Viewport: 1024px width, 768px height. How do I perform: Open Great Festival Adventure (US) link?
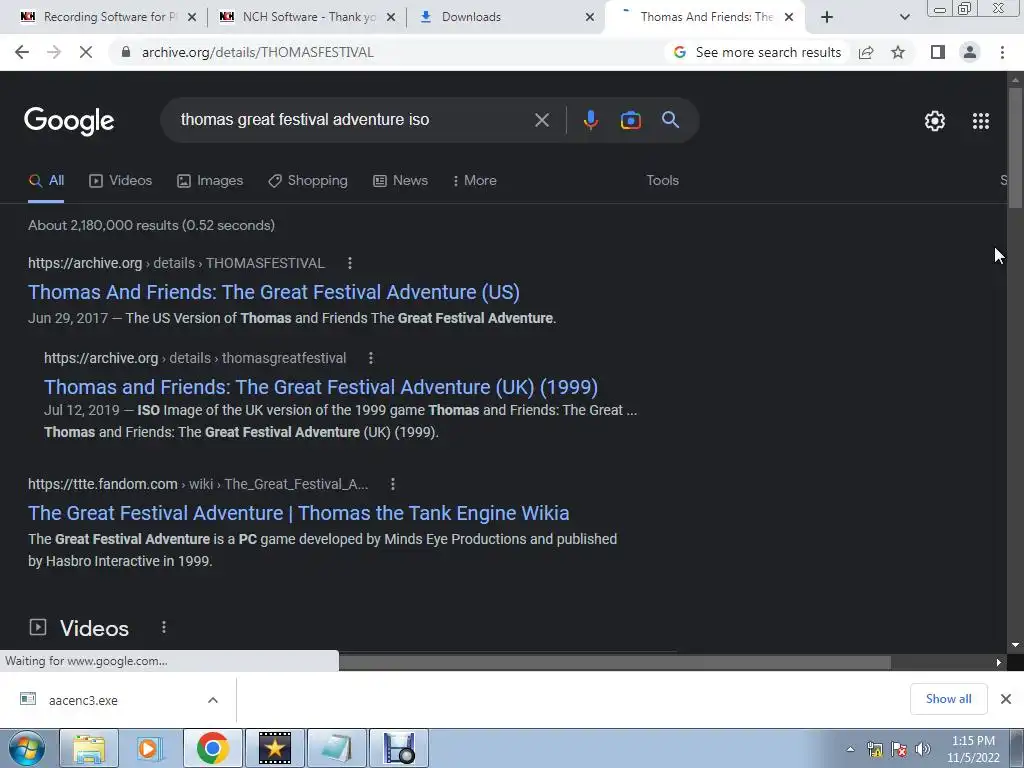coord(274,292)
